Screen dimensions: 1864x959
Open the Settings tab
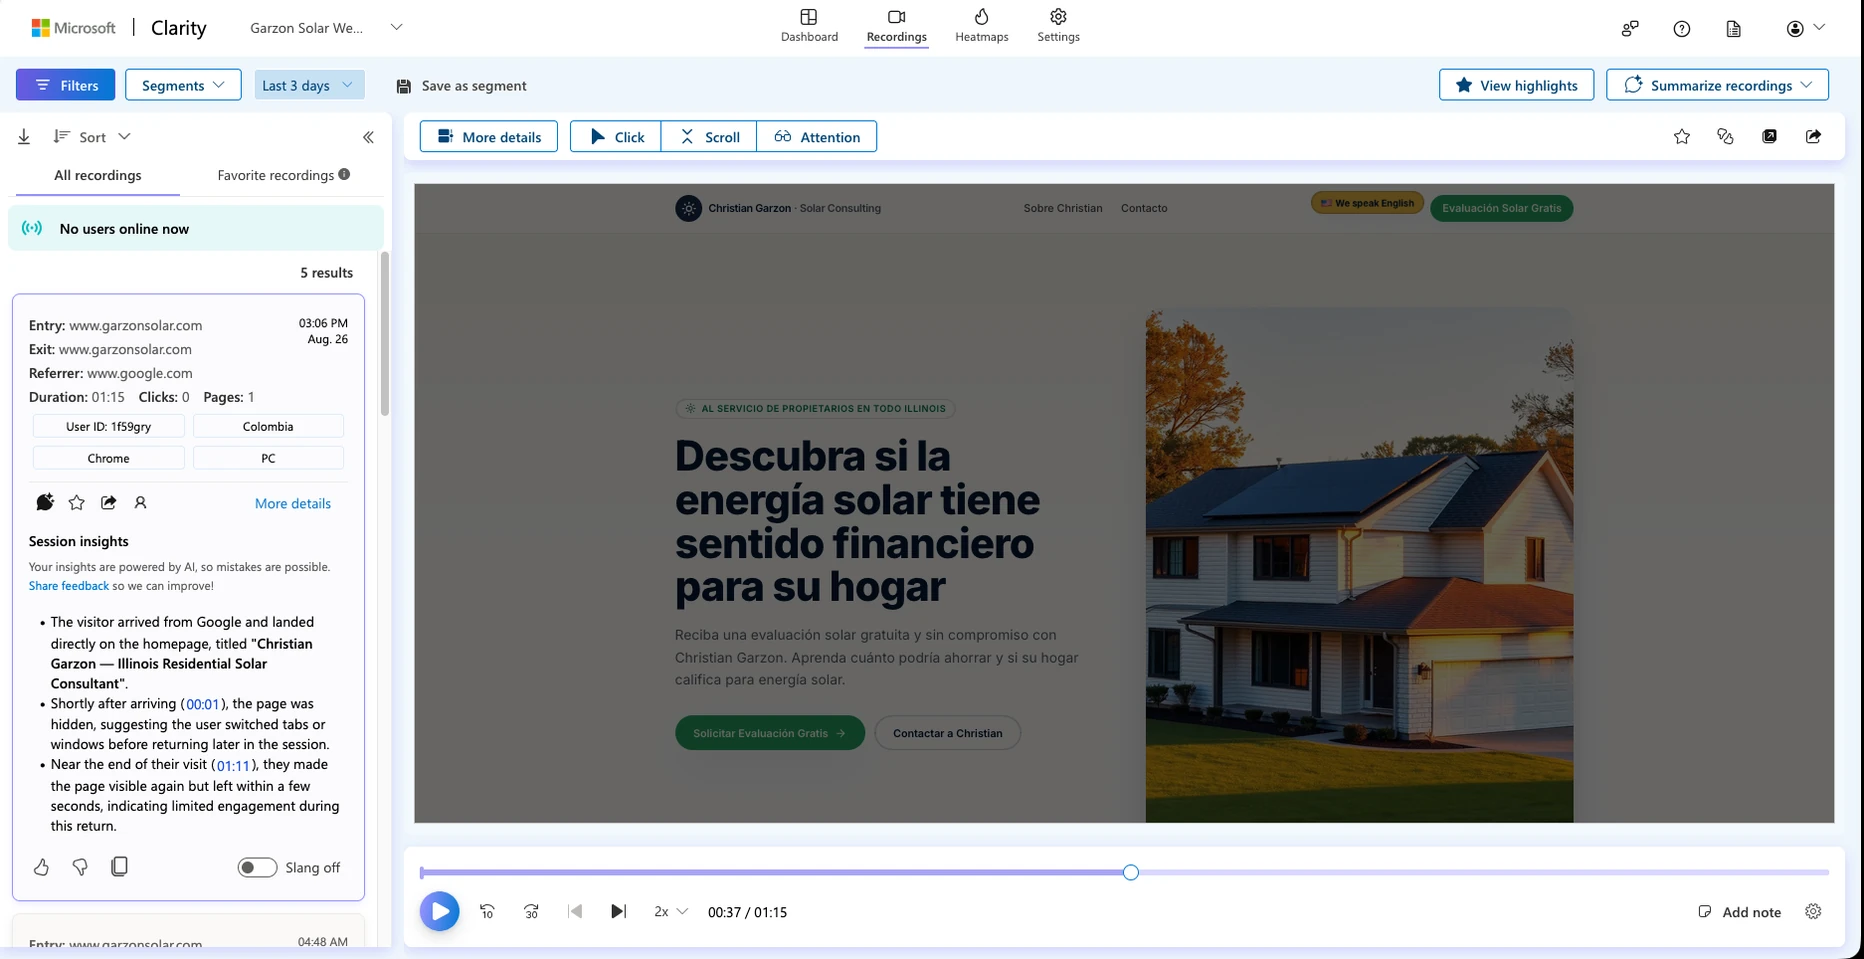point(1058,26)
